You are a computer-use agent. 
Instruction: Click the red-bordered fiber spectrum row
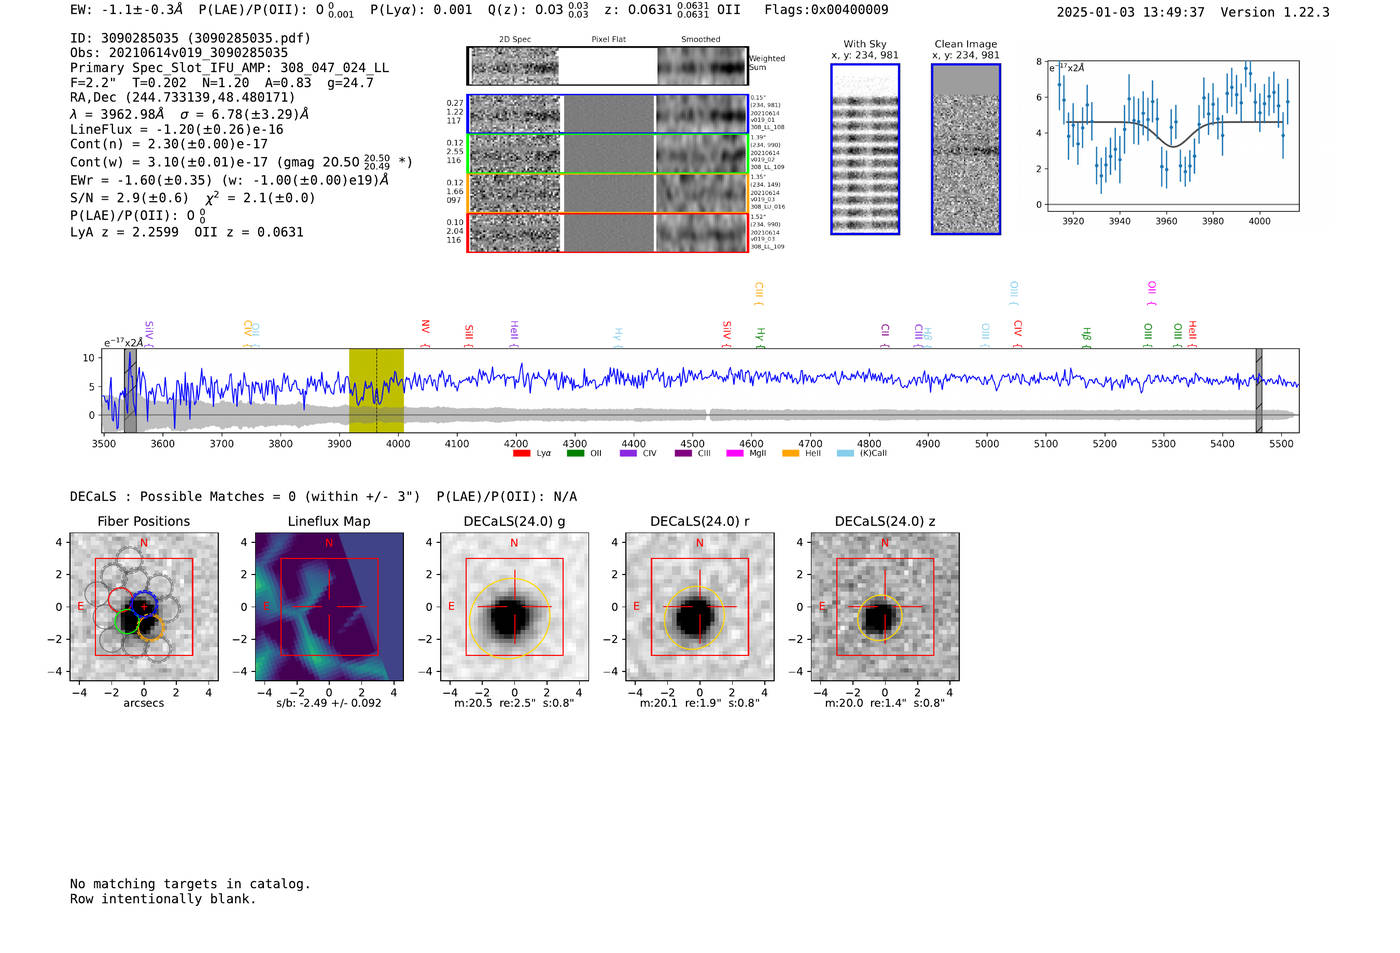(x=607, y=233)
